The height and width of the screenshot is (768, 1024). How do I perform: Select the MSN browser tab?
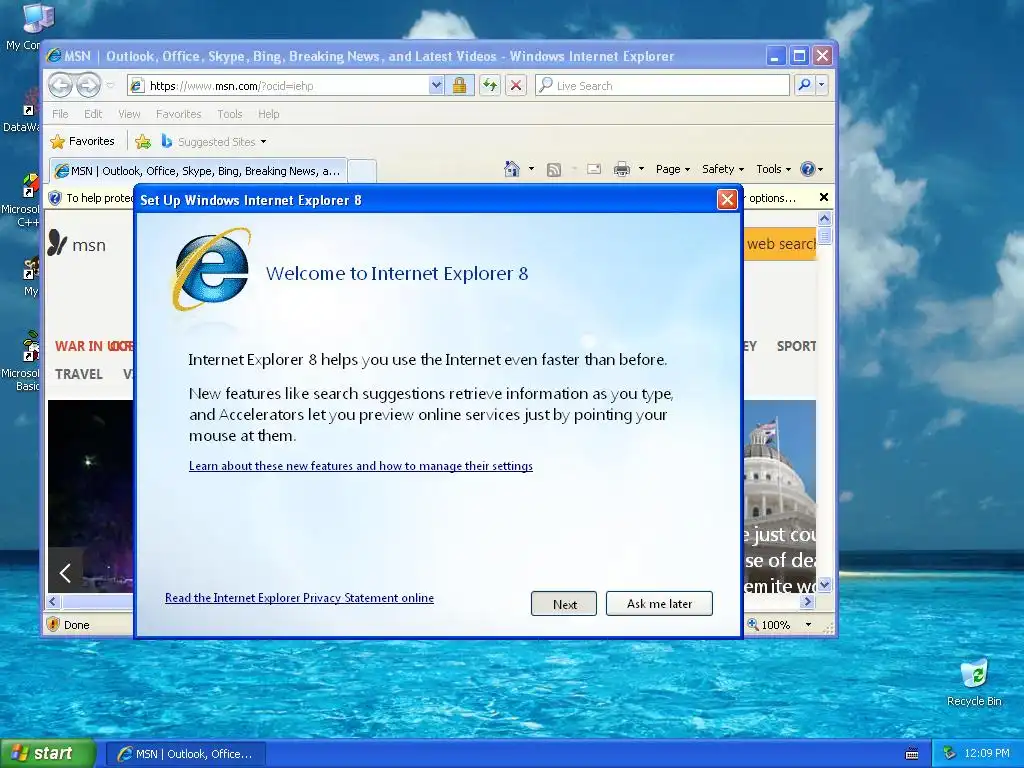[x=198, y=171]
